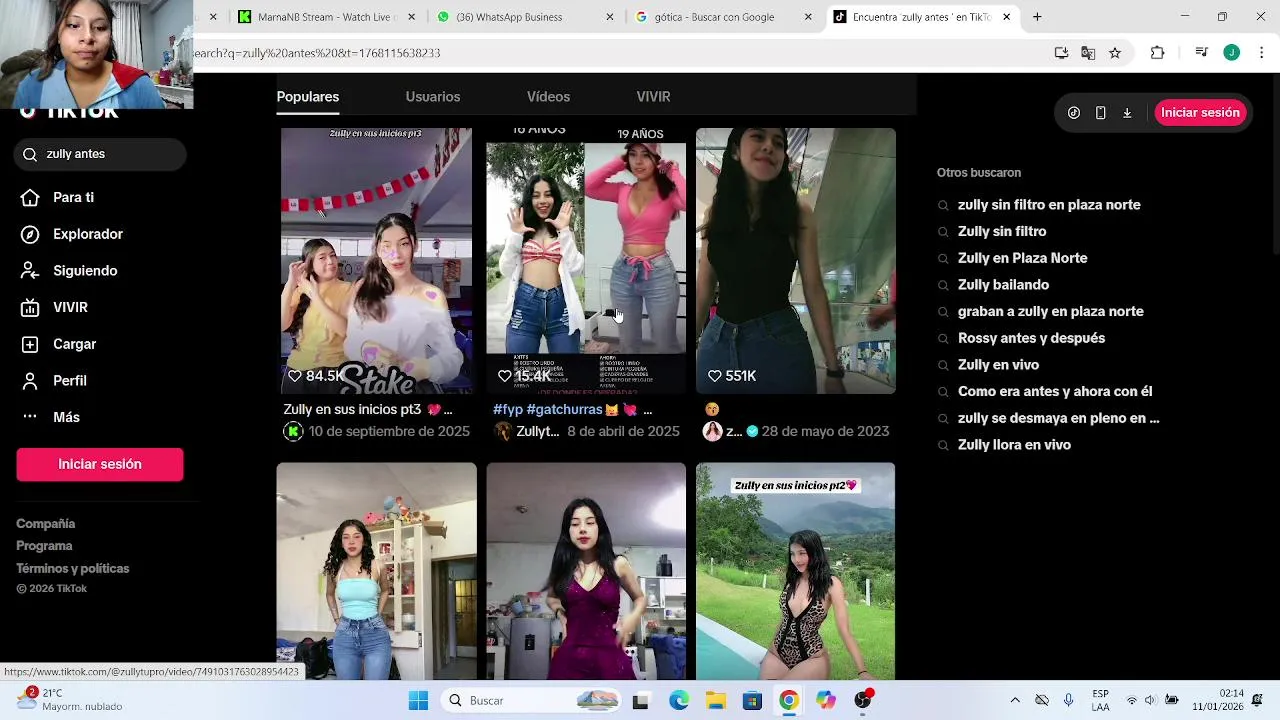Select suggestion Zully bailando
Screen dimensions: 1280x720
(1003, 285)
